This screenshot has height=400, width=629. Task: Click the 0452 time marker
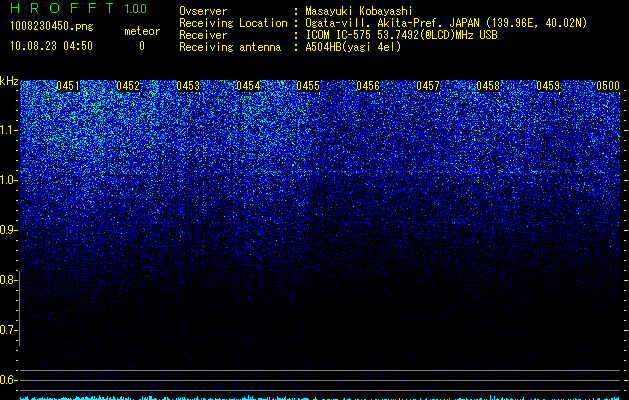click(128, 86)
